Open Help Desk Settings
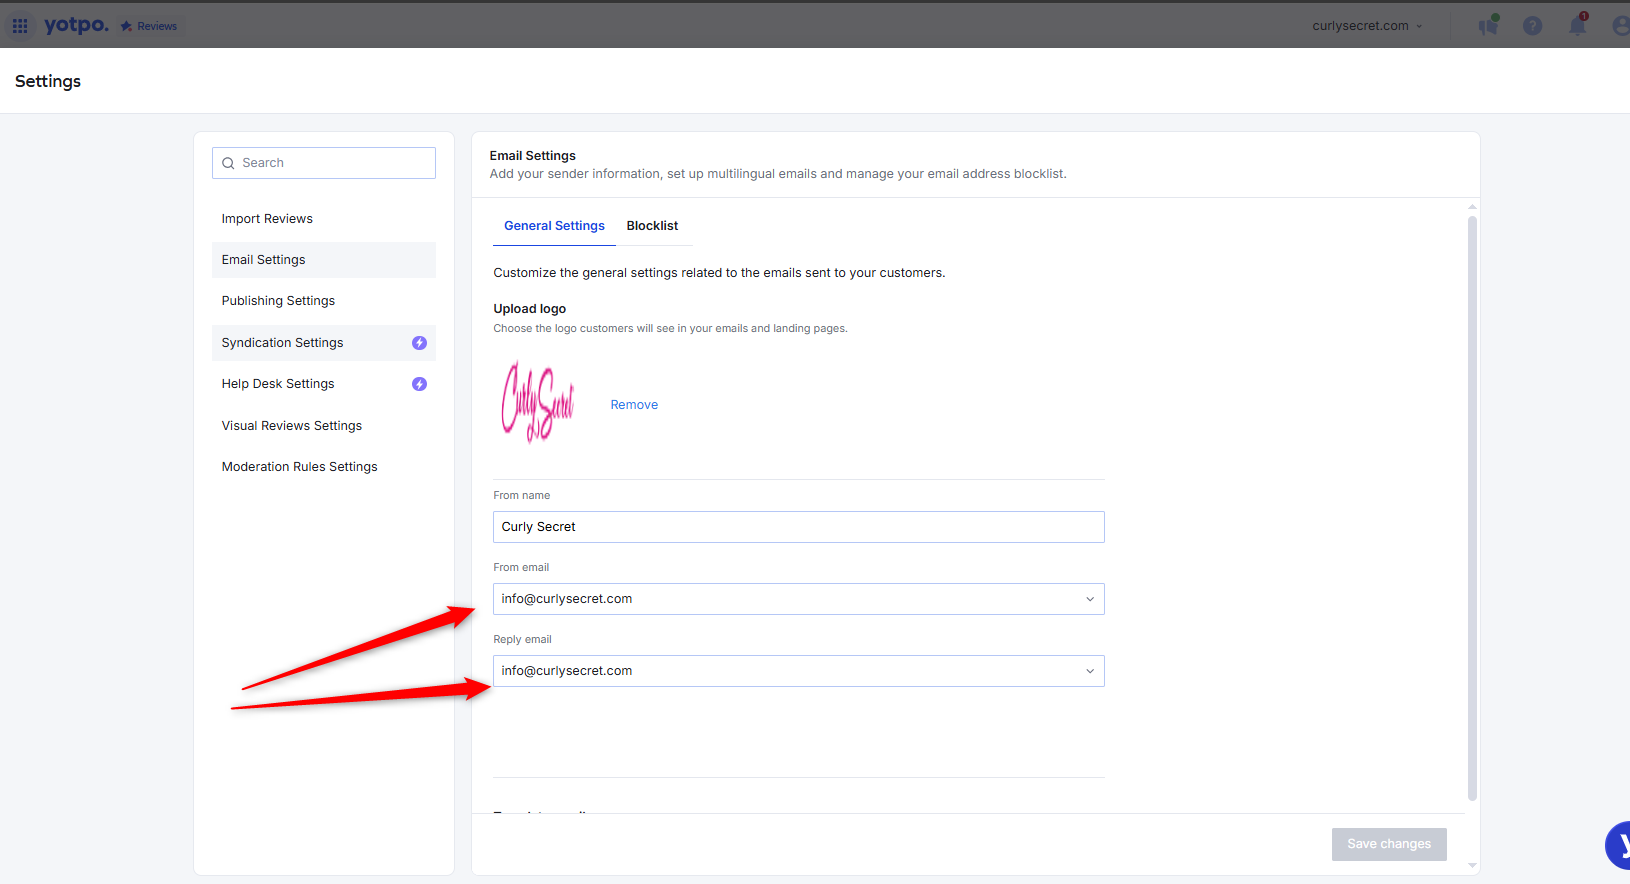Image resolution: width=1630 pixels, height=884 pixels. point(324,384)
